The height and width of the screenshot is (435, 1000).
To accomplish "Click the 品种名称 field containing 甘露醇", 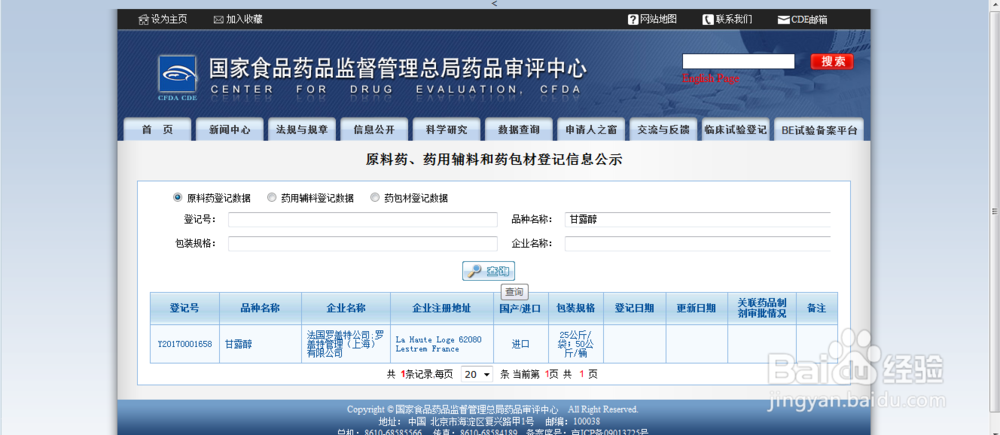I will click(698, 219).
